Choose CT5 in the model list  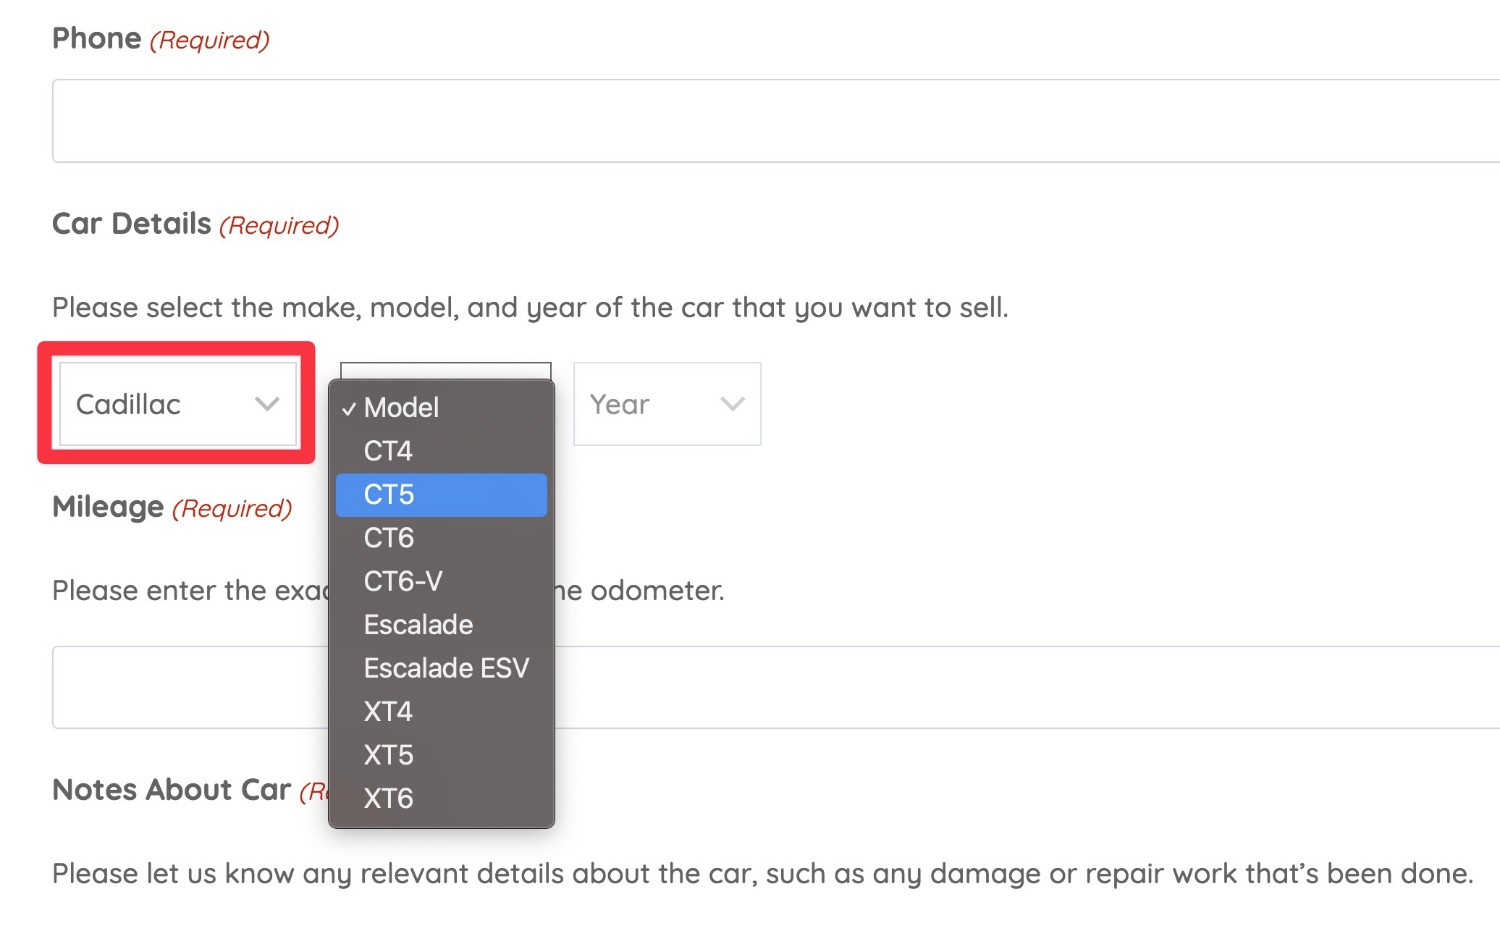(x=441, y=495)
